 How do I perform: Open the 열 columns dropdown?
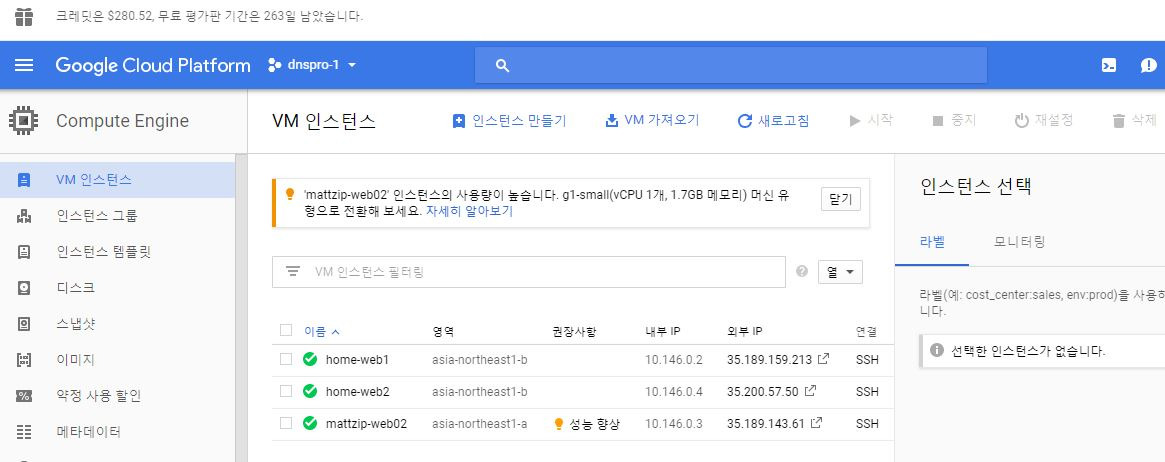[x=840, y=272]
